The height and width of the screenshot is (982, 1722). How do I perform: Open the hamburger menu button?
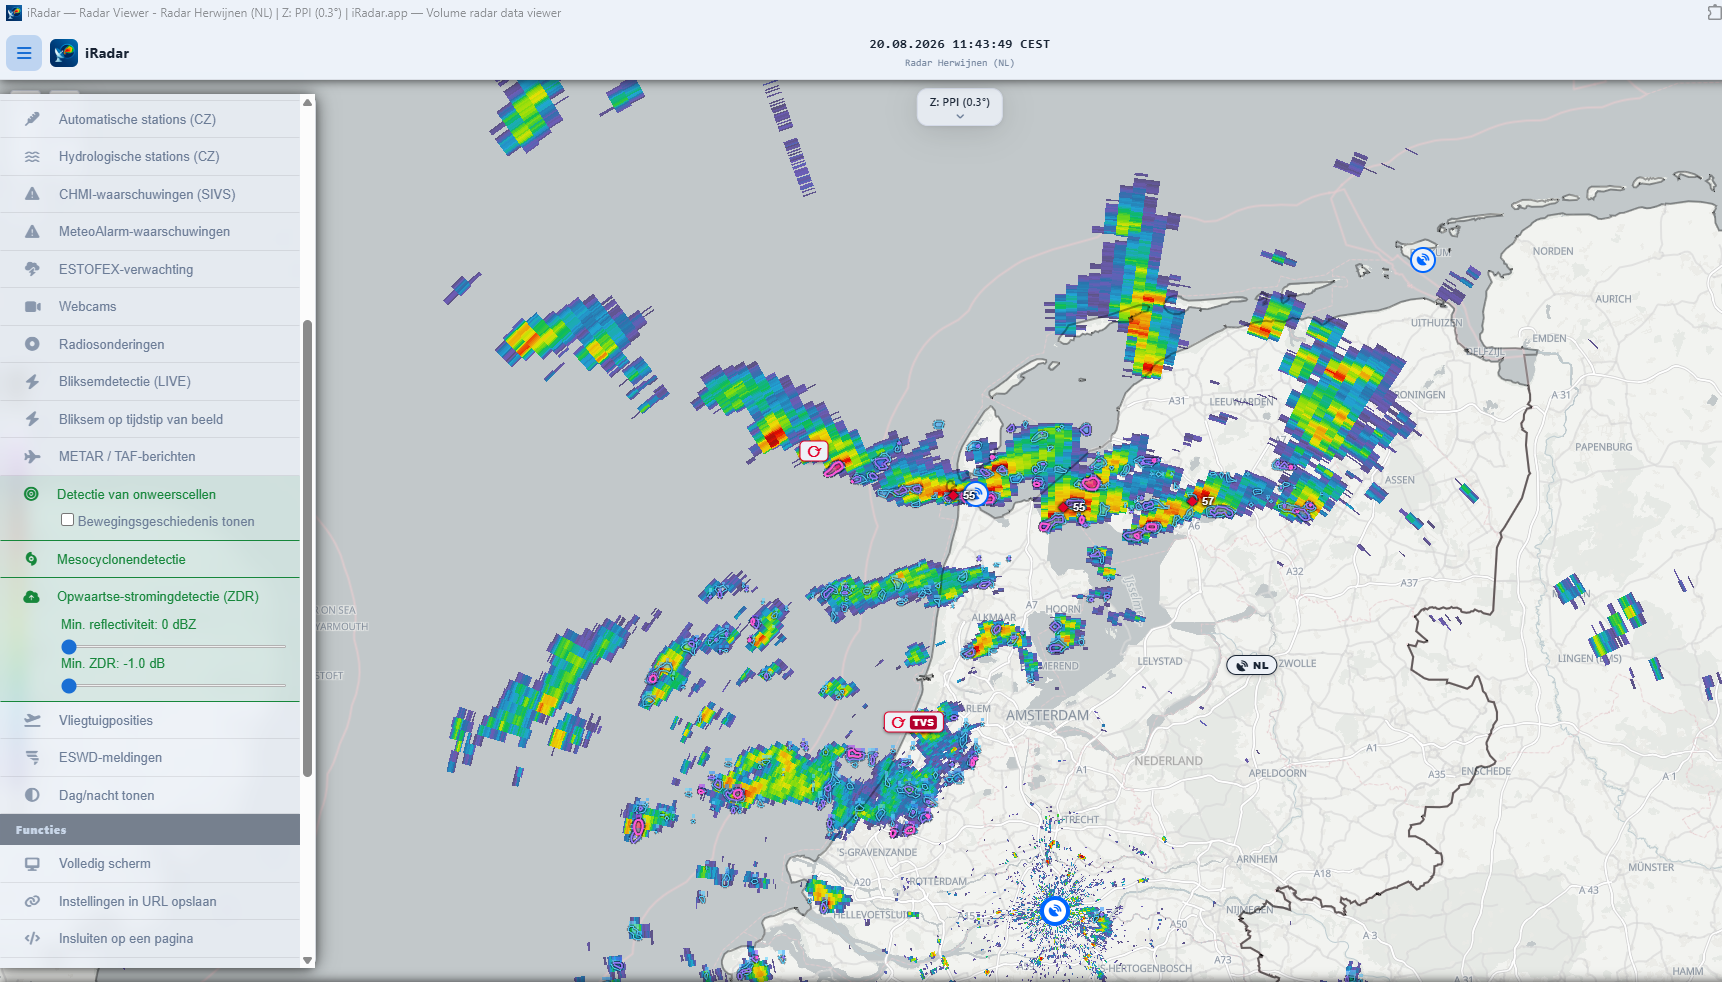tap(24, 53)
